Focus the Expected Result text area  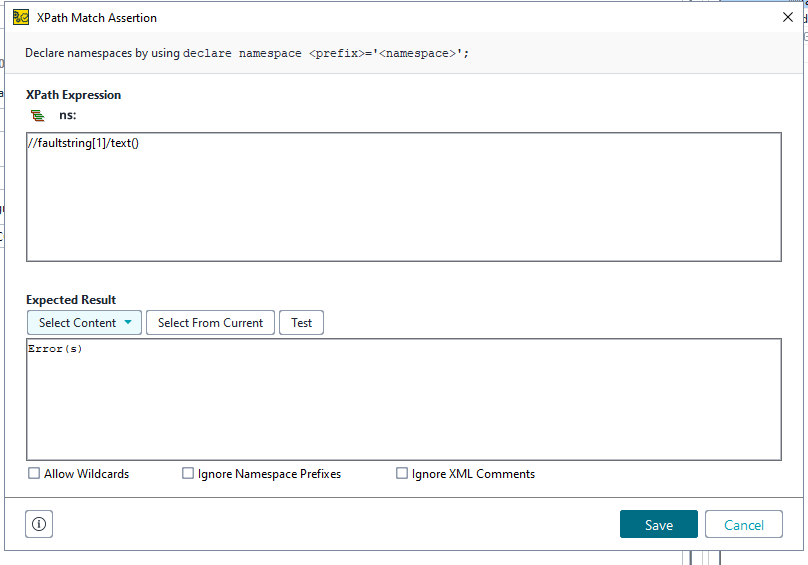[x=403, y=400]
